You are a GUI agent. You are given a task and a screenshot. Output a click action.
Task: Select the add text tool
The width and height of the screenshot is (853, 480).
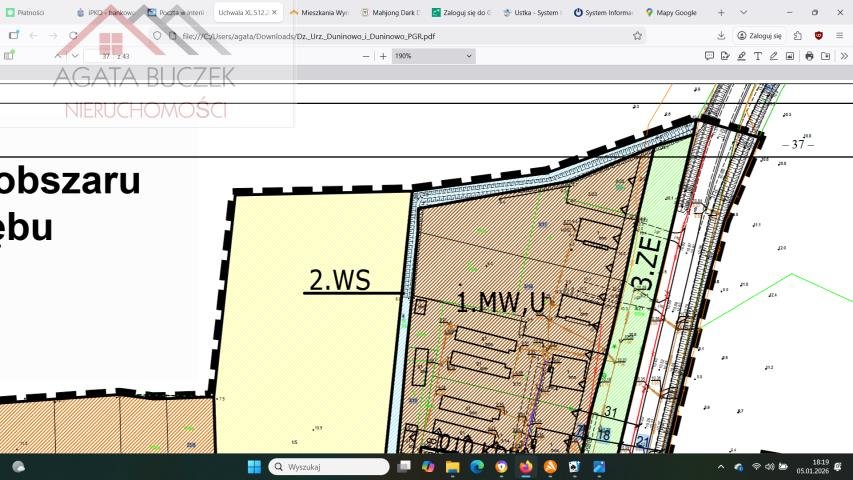pyautogui.click(x=757, y=56)
